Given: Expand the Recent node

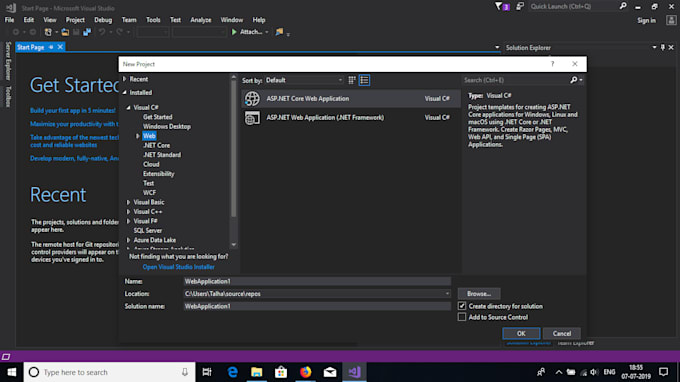Looking at the screenshot, I should (x=125, y=79).
